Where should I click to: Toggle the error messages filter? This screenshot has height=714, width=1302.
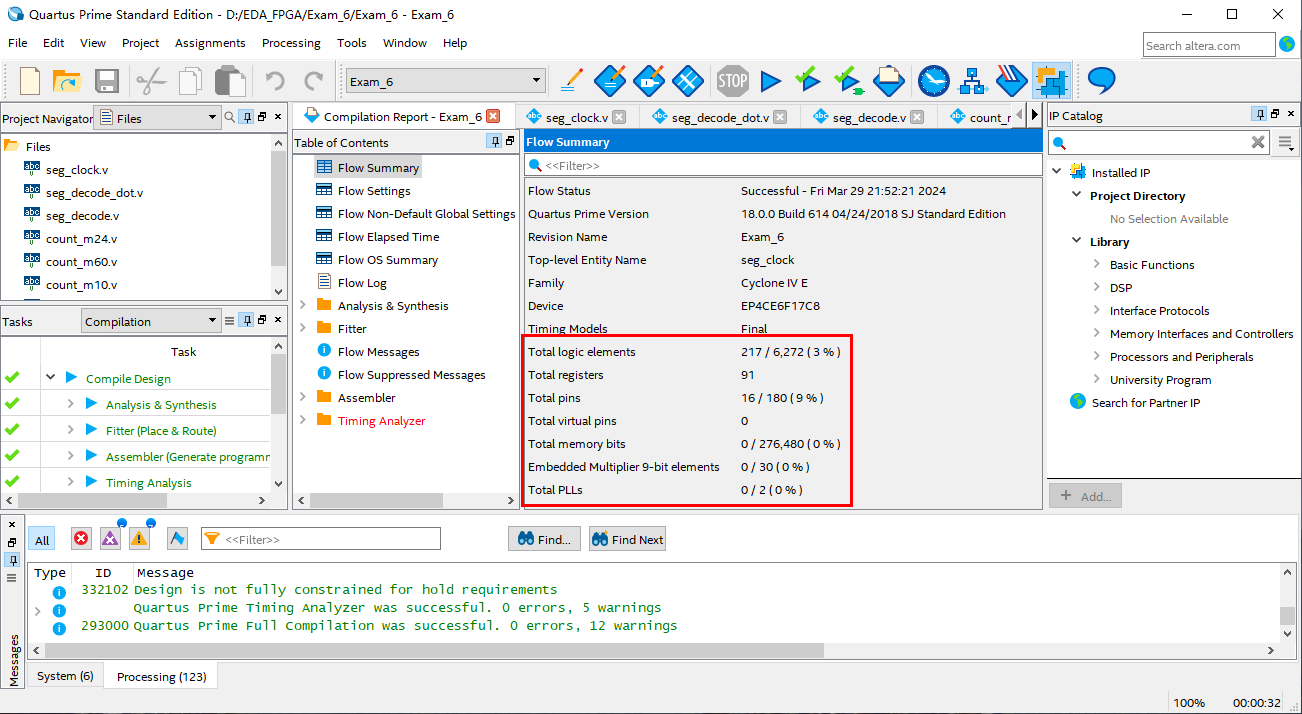click(x=81, y=539)
